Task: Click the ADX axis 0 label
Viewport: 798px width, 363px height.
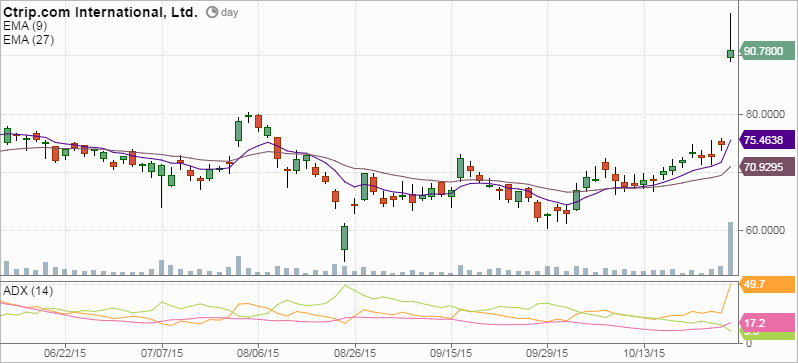Action: pos(749,343)
